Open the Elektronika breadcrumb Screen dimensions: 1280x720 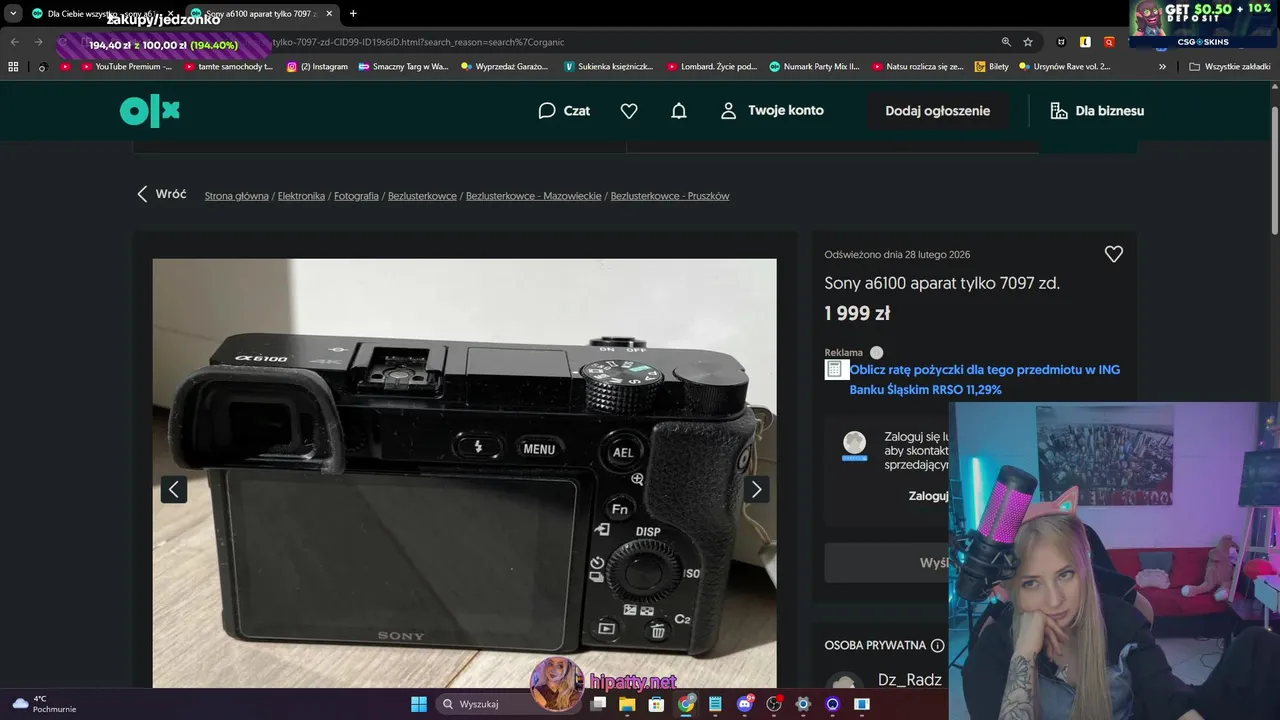tap(301, 196)
